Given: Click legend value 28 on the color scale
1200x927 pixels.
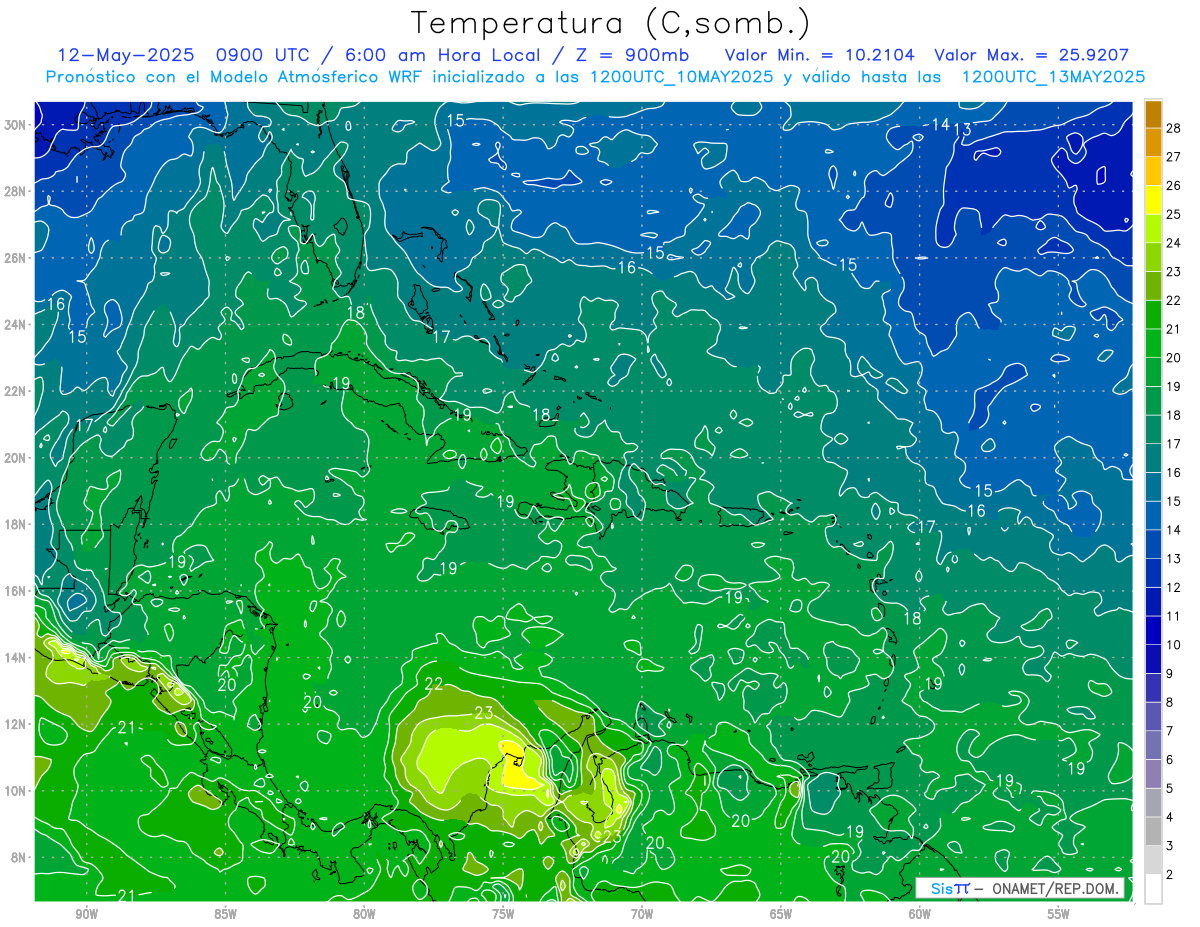Looking at the screenshot, I should pyautogui.click(x=1174, y=128).
